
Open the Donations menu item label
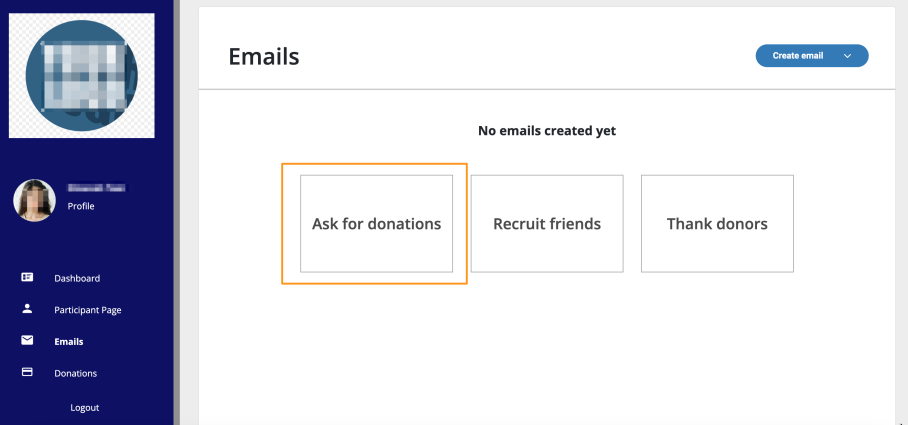point(75,373)
